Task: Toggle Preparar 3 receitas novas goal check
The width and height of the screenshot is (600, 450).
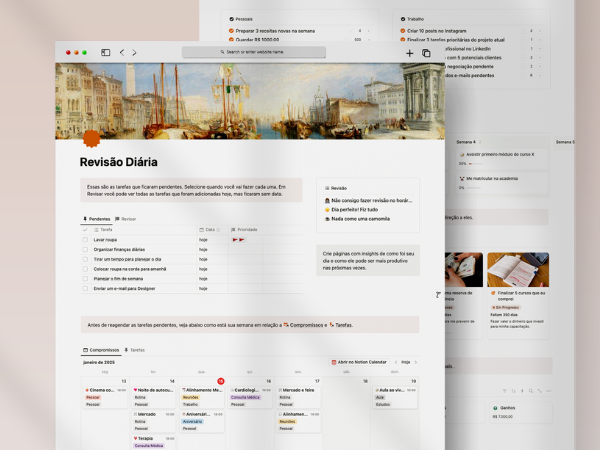Action: click(x=231, y=31)
